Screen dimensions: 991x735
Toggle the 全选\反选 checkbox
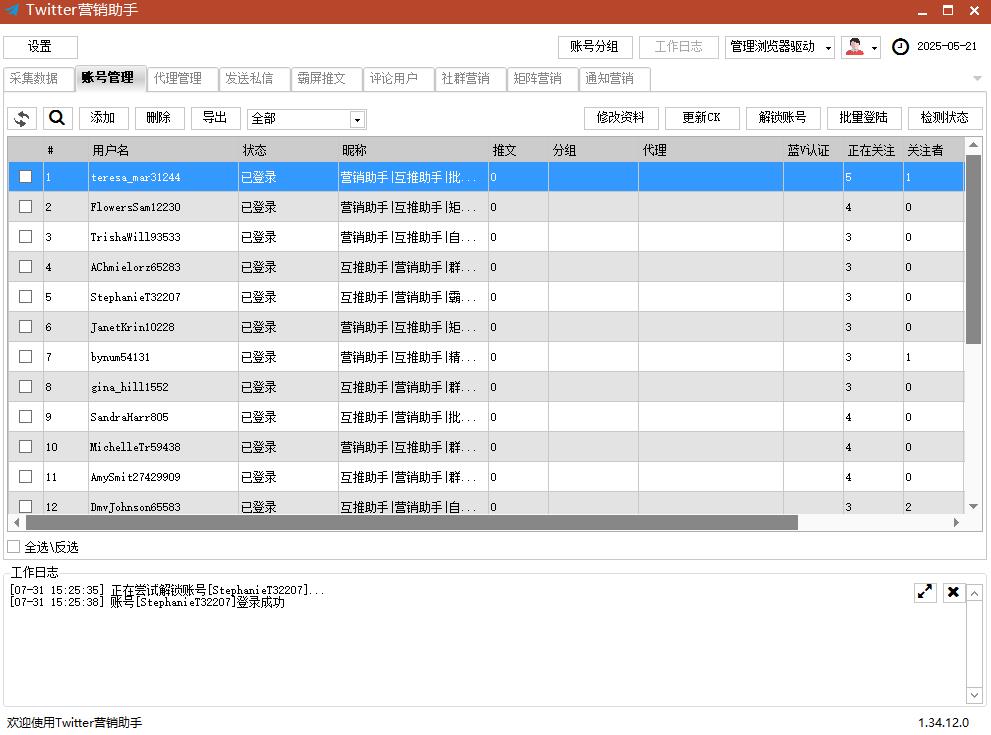[x=14, y=547]
